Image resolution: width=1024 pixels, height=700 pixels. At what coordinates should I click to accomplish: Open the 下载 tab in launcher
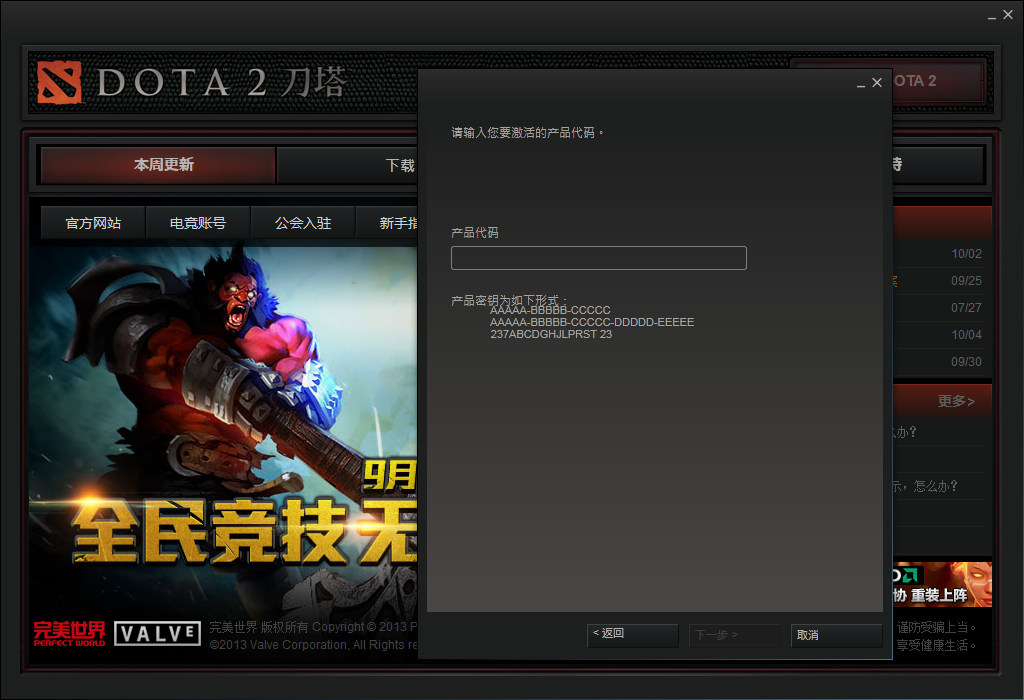(348, 165)
